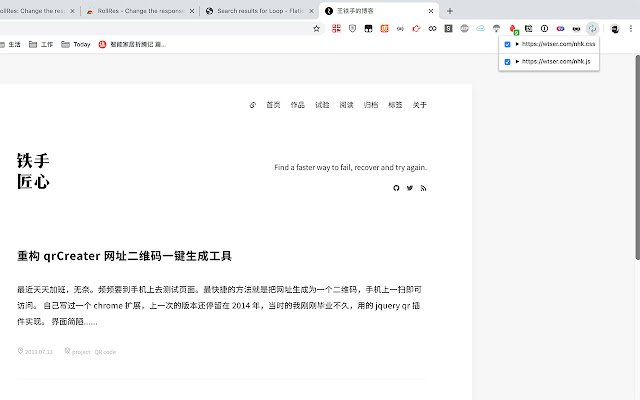Open the black goggles extension icon
The width and height of the screenshot is (640, 400).
[576, 28]
